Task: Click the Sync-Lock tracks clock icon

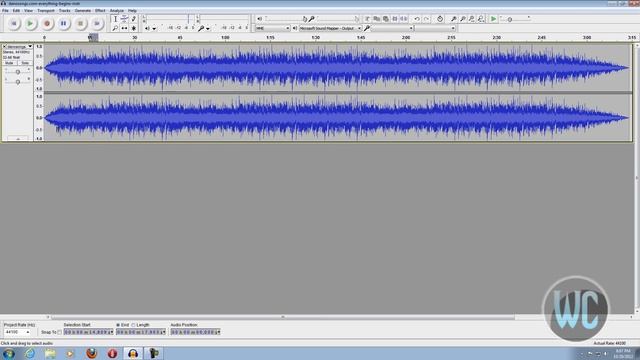Action: click(440, 19)
